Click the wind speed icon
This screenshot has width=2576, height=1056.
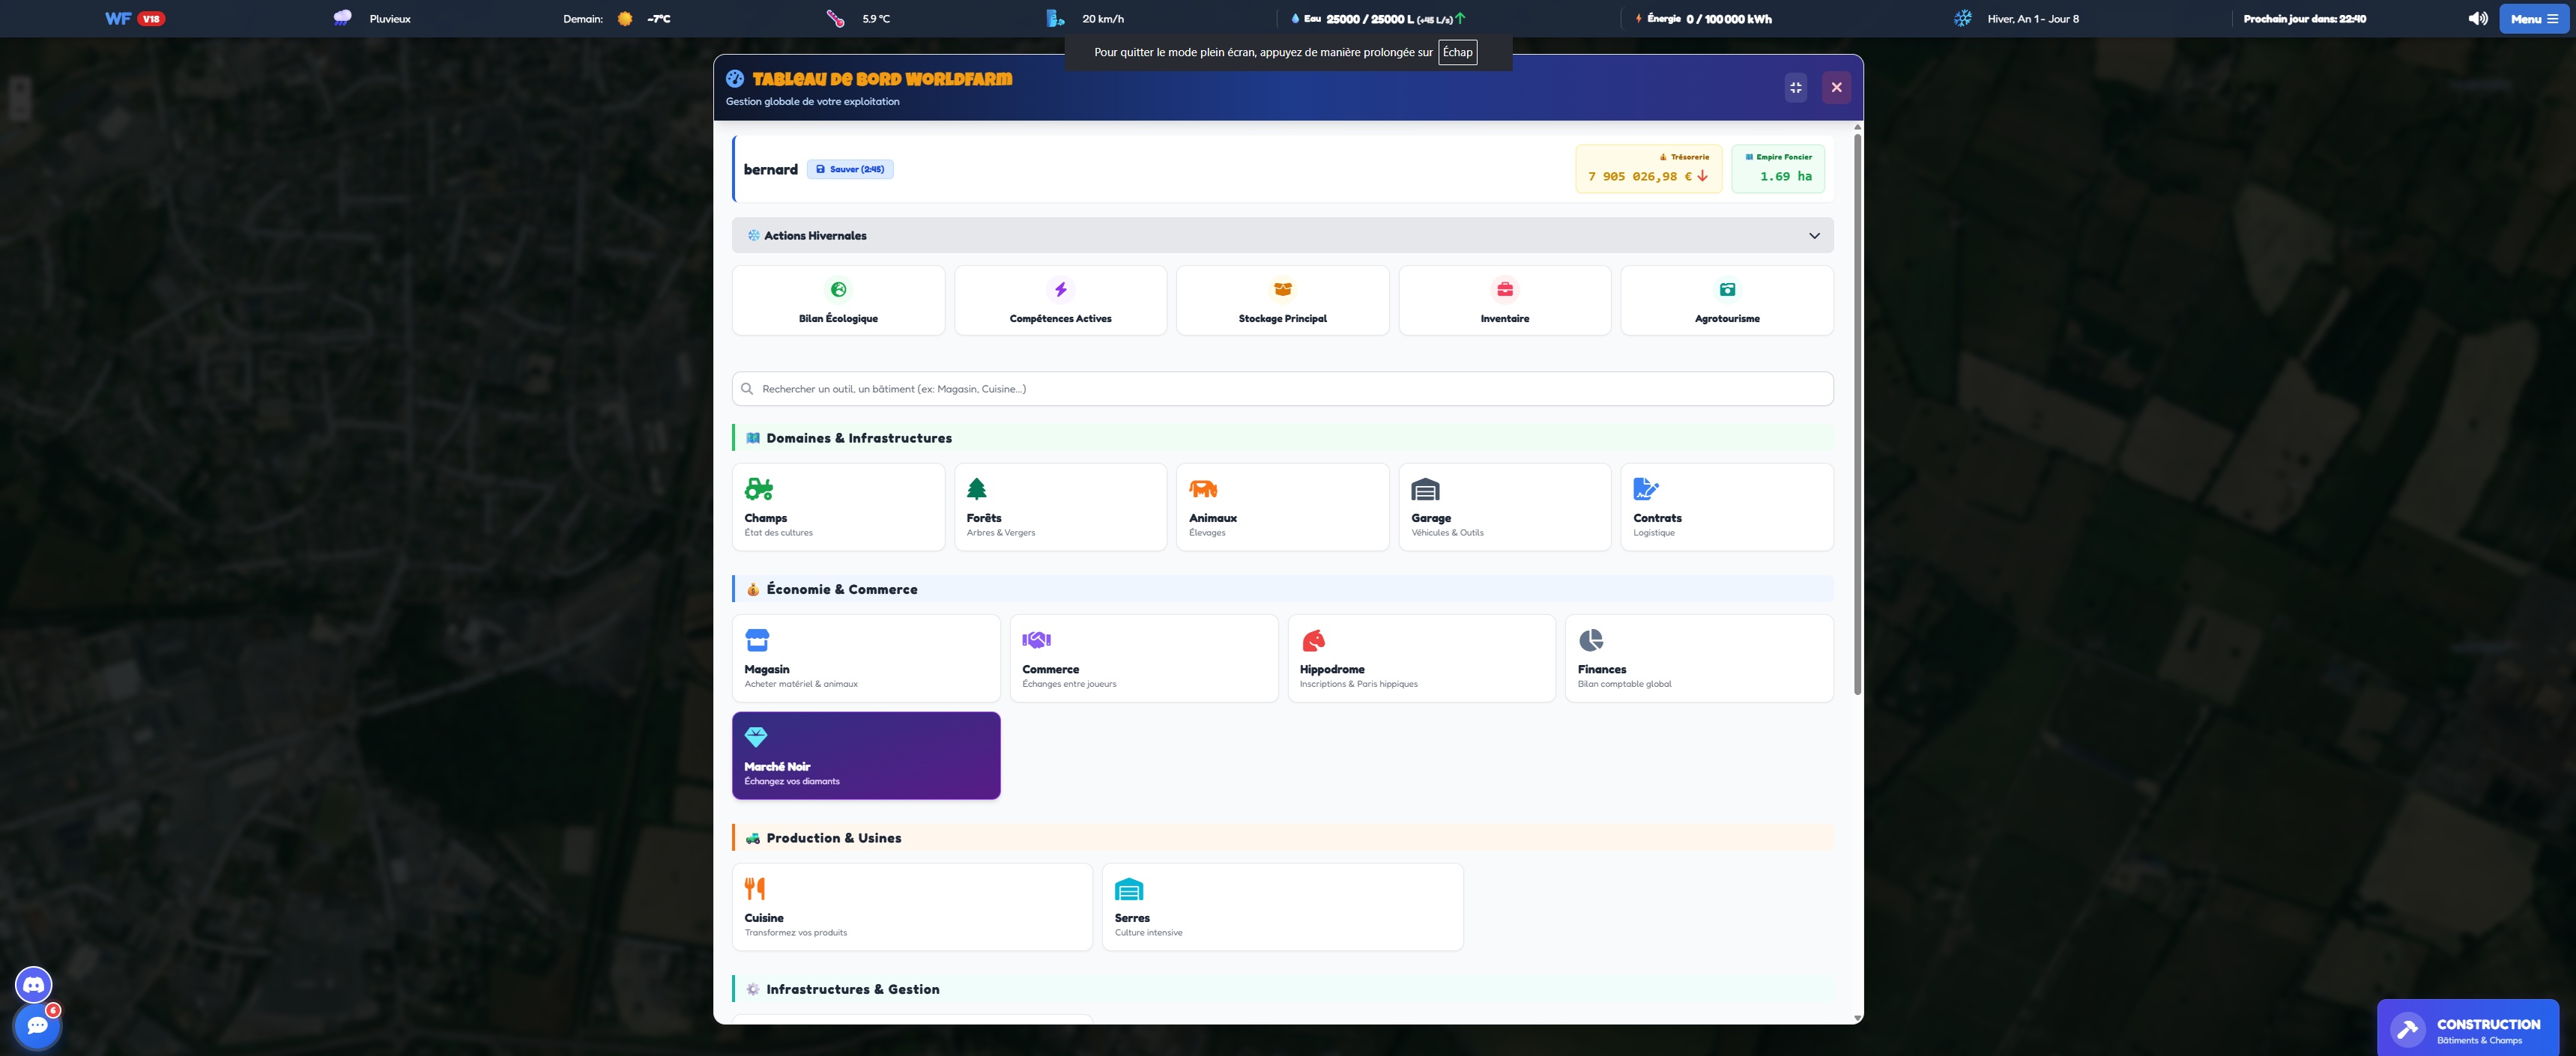1055,18
